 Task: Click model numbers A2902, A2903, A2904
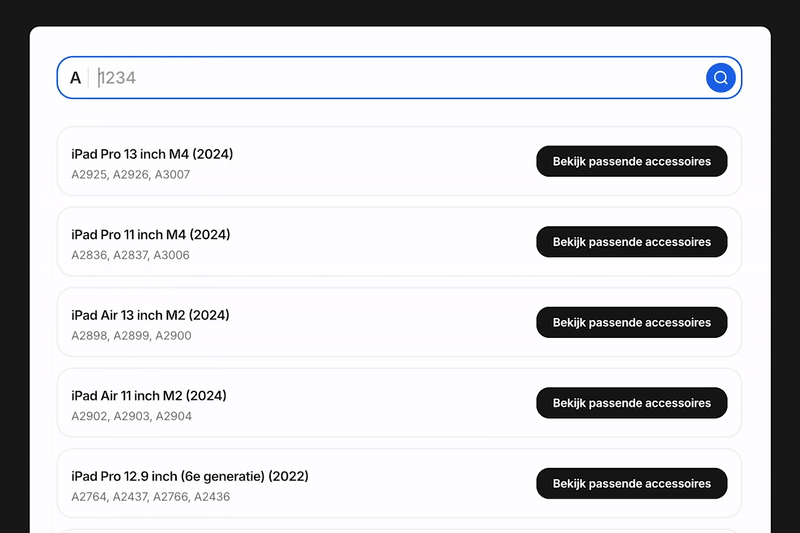click(132, 416)
